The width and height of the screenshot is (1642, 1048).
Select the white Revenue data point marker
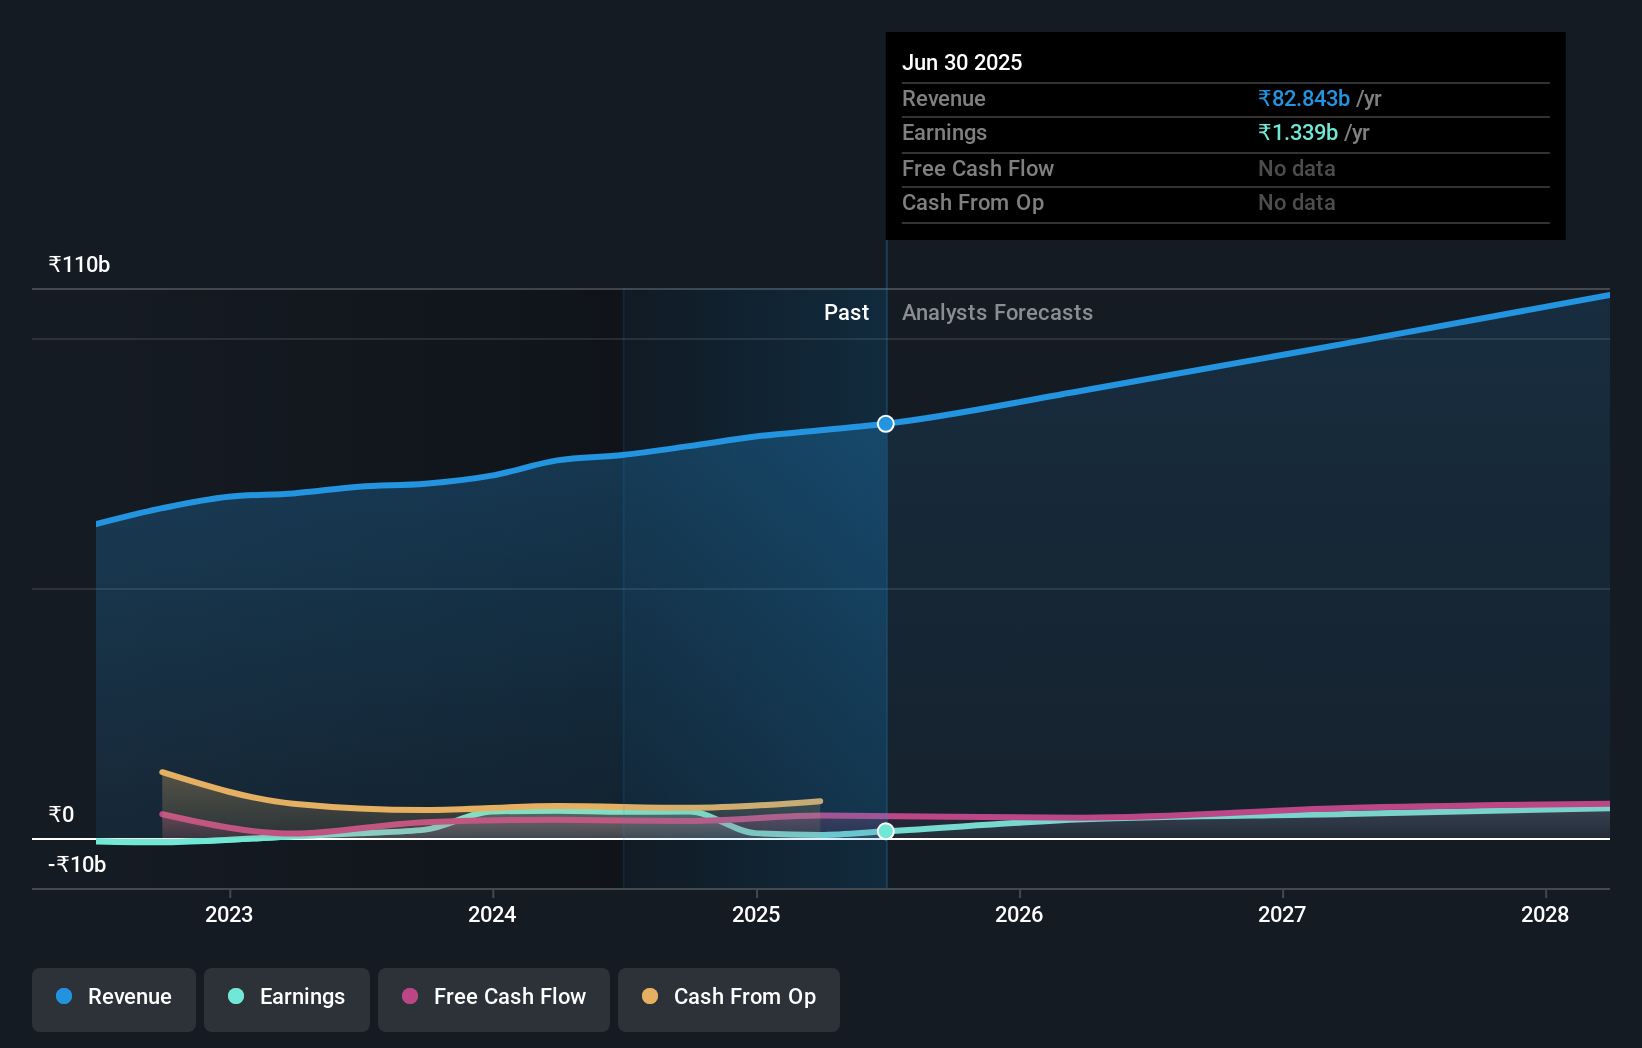click(x=884, y=423)
